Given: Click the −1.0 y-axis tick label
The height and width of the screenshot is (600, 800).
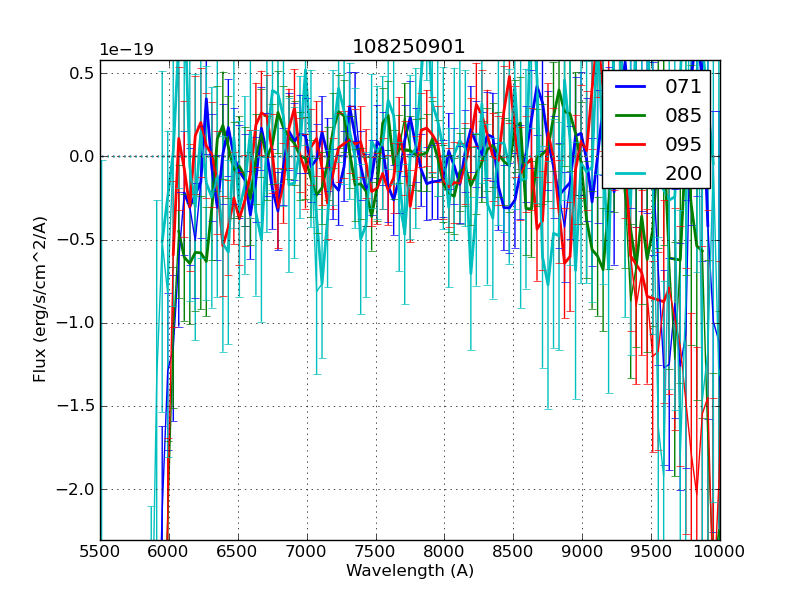Looking at the screenshot, I should pos(77,323).
